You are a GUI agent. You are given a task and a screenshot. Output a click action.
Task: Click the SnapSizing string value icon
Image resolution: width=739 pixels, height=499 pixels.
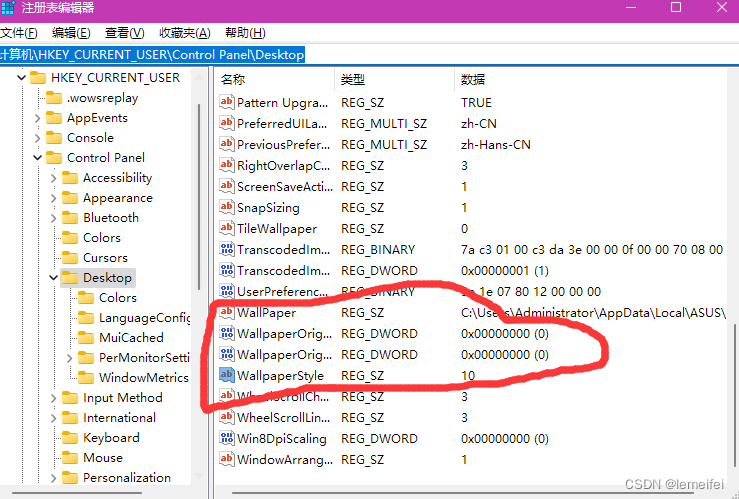(x=227, y=207)
